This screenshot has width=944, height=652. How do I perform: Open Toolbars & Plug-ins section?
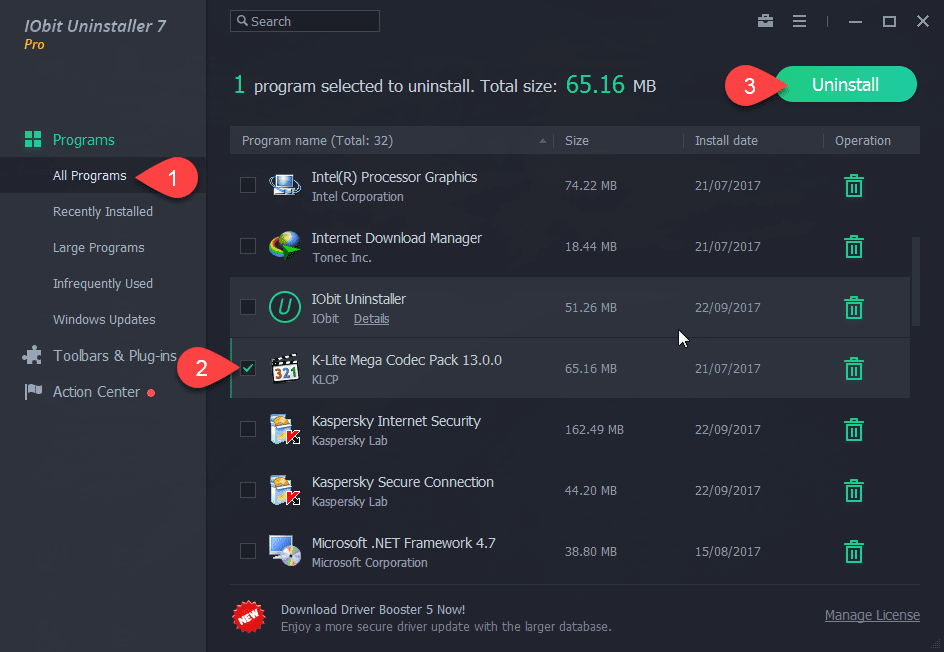tap(115, 356)
